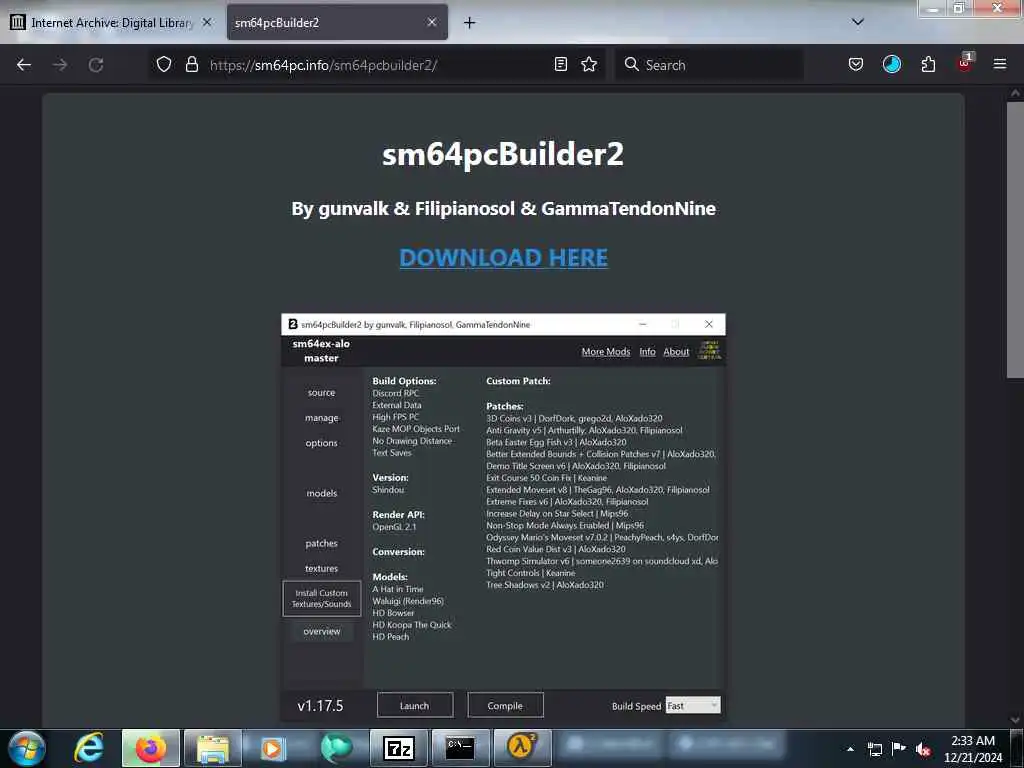Click the address bar URL field

[x=376, y=65]
